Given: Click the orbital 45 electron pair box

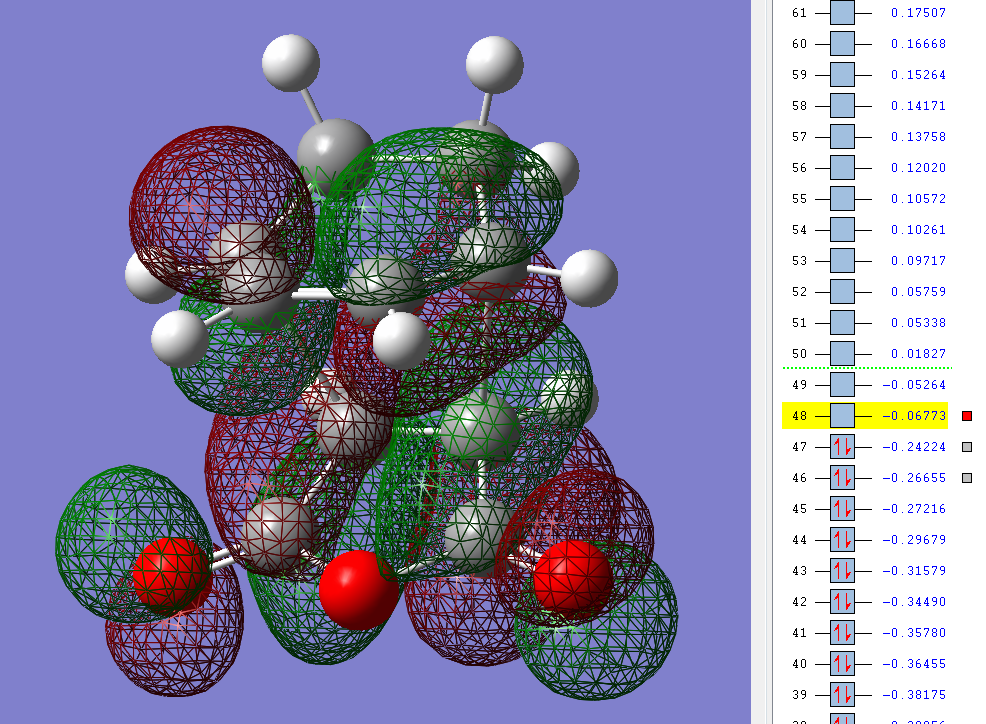Looking at the screenshot, I should click(842, 509).
